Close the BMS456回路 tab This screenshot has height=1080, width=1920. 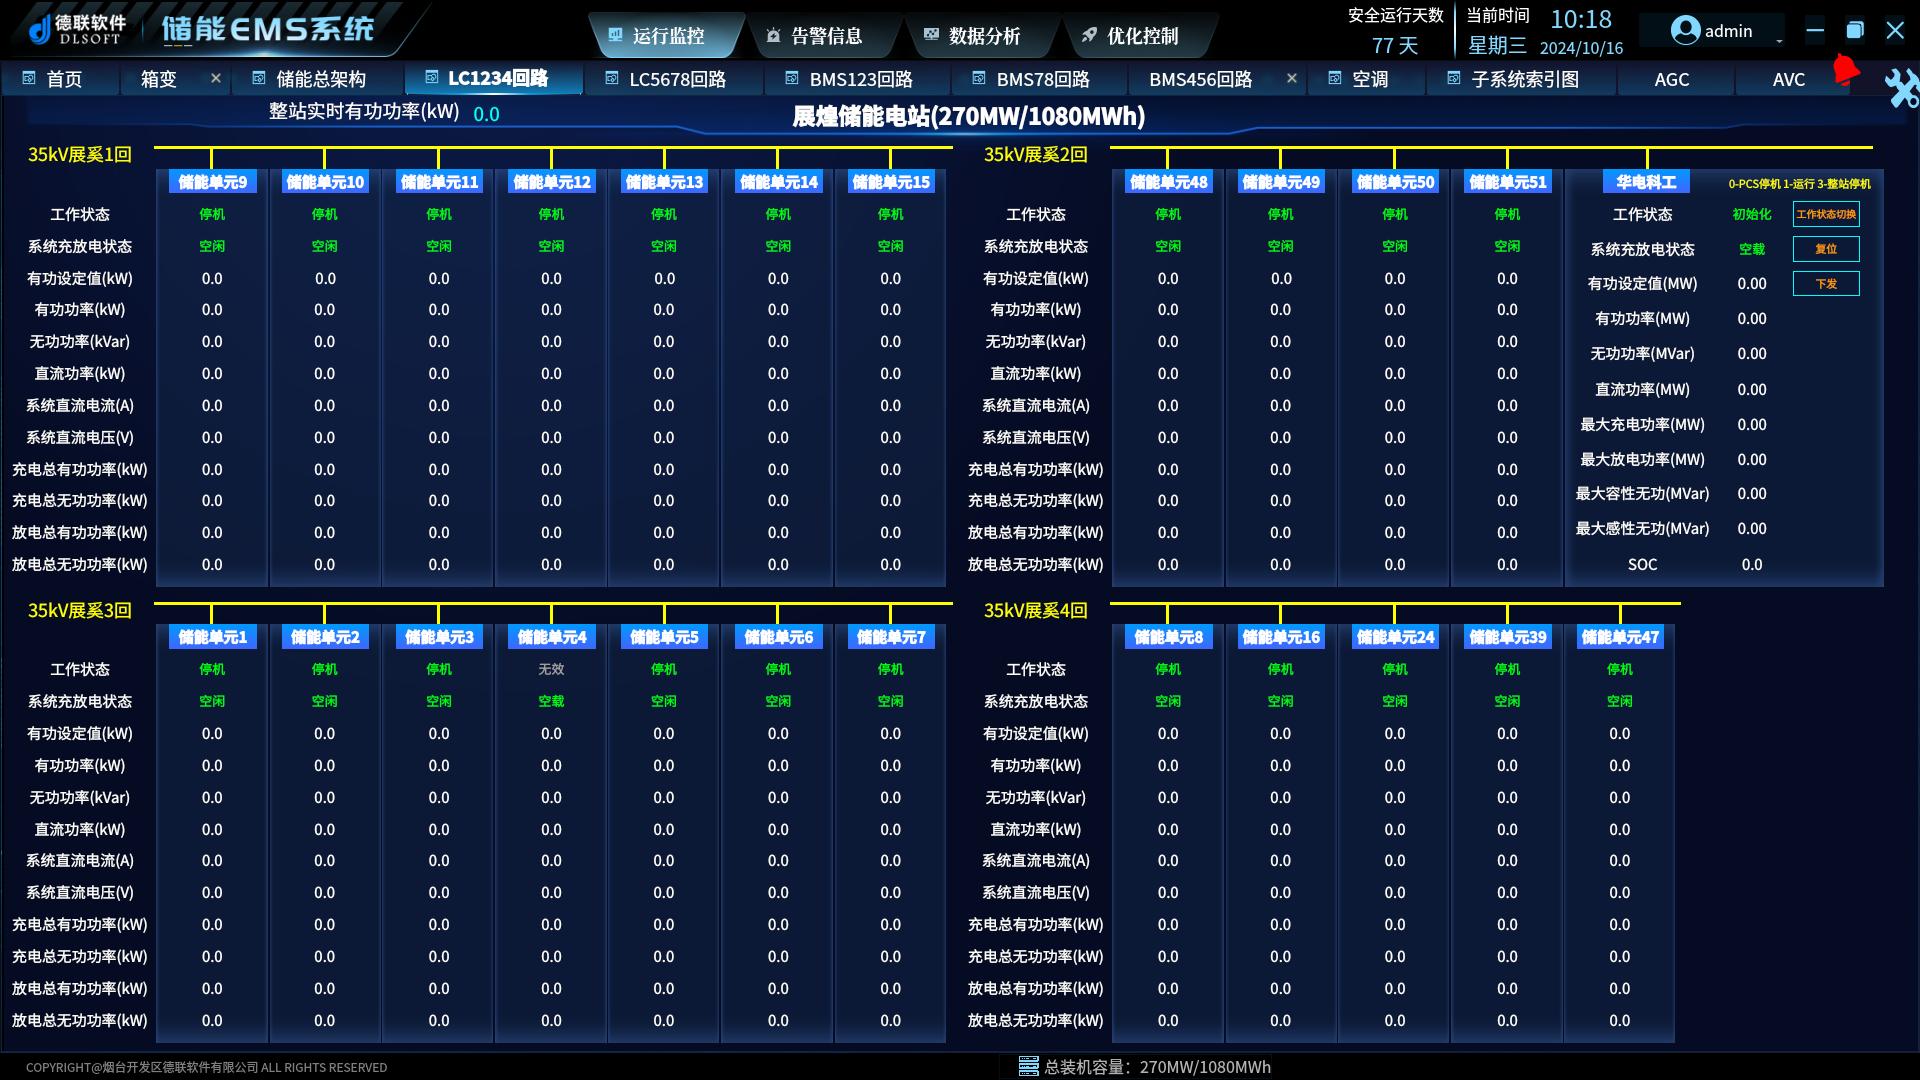pos(1291,78)
